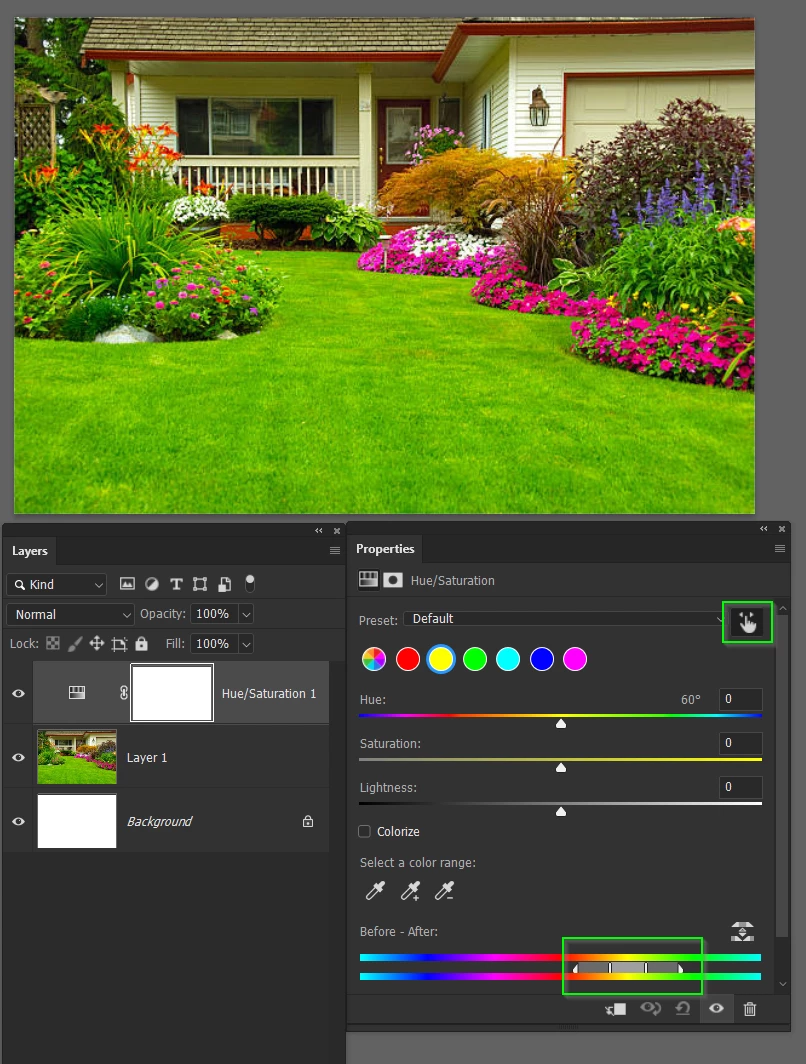Hide the Hue/Saturation 1 layer
This screenshot has height=1064, width=806.
coord(18,694)
